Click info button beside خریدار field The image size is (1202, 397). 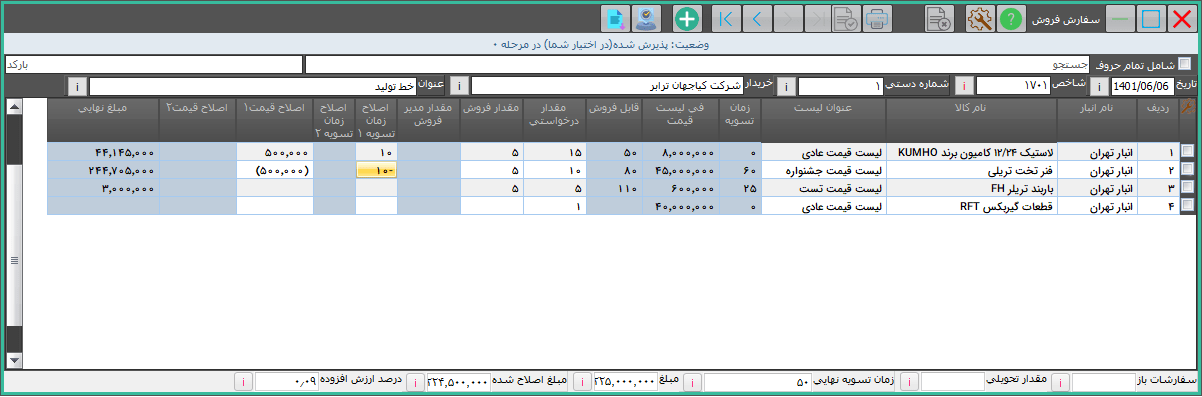[460, 86]
